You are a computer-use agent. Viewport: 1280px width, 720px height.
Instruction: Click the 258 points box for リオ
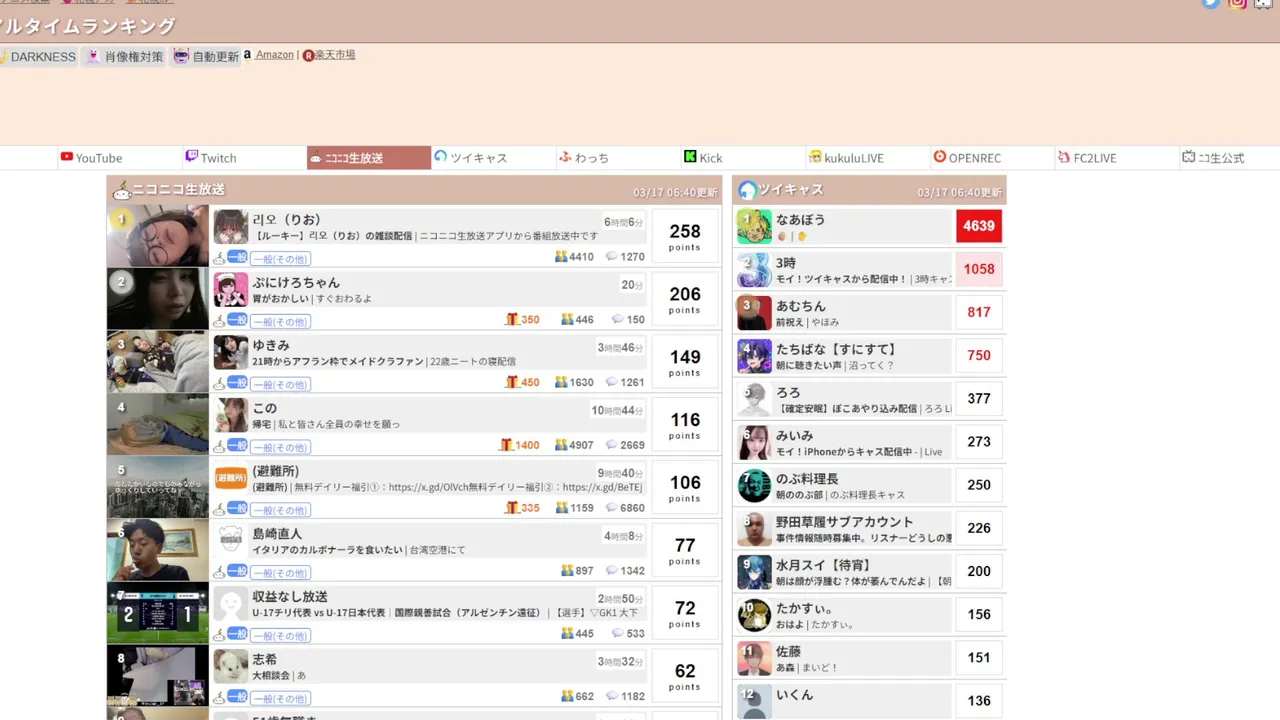[x=685, y=236]
